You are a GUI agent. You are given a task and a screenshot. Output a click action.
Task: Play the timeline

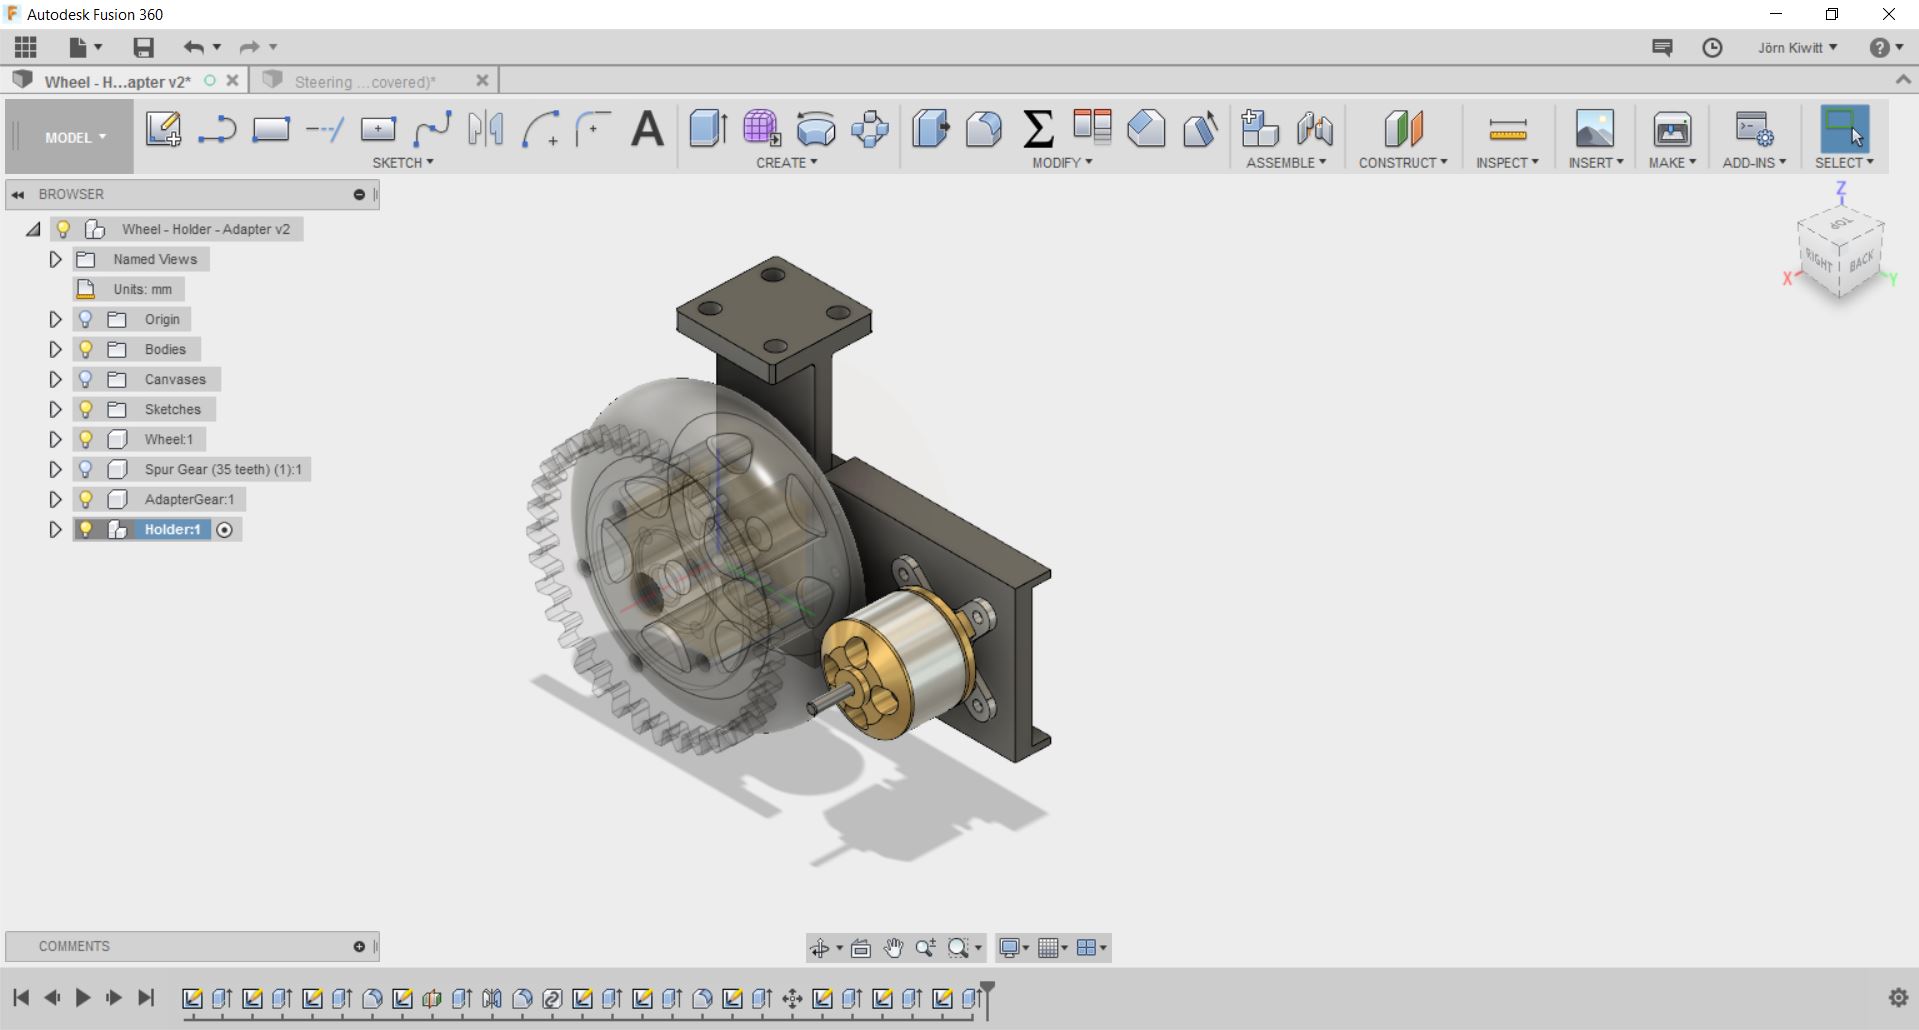click(x=83, y=997)
